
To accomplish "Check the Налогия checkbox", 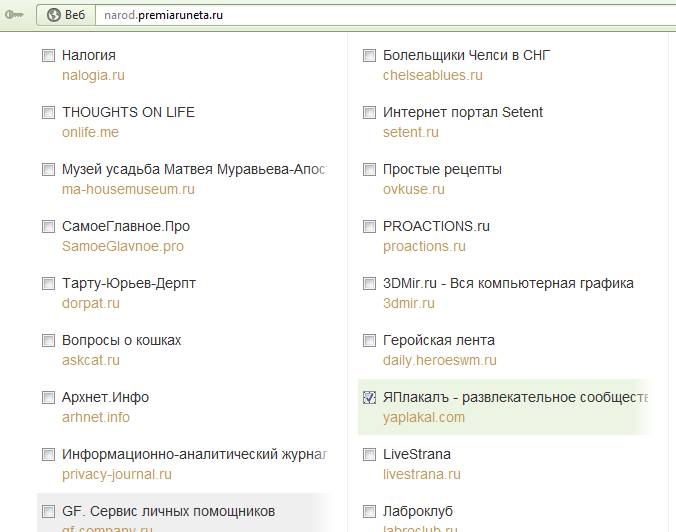I will click(48, 56).
